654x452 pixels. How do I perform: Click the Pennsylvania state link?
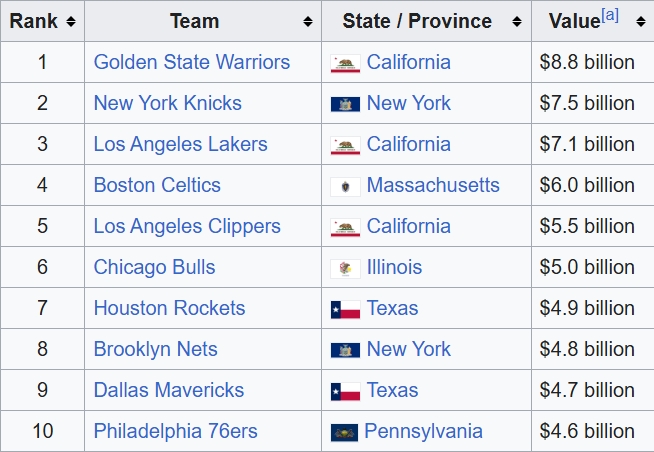pos(423,431)
